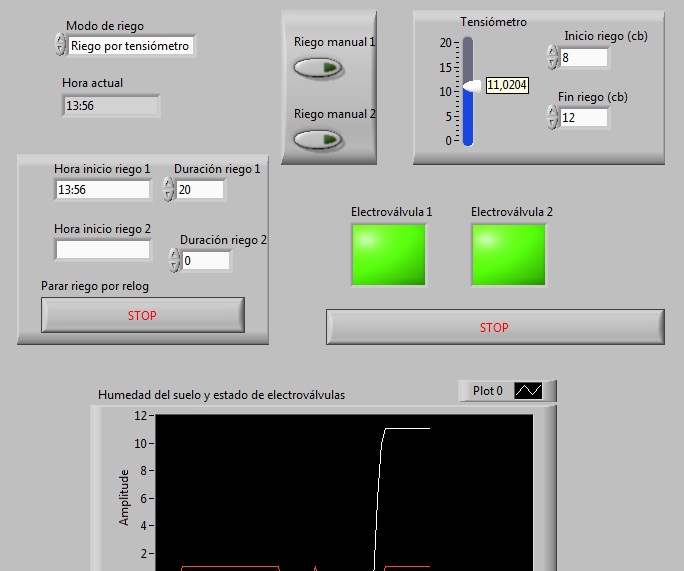684x571 pixels.
Task: Click the Electroválvula 2 green indicator
Action: (x=509, y=255)
